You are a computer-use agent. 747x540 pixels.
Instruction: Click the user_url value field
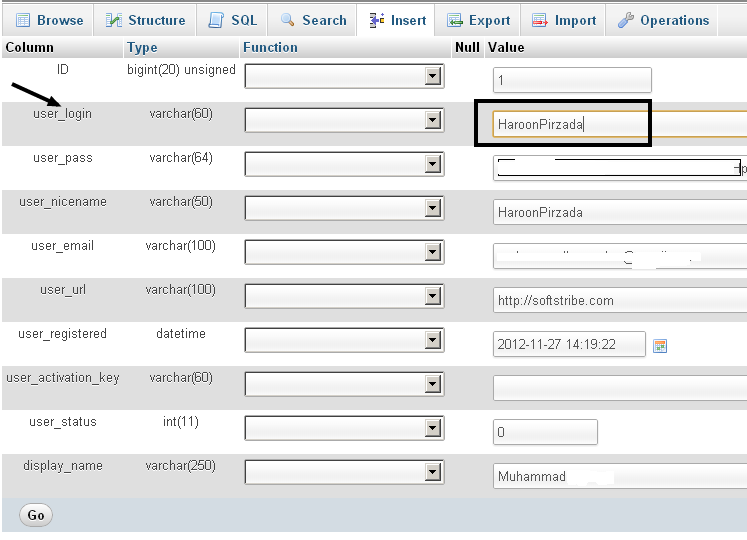[x=620, y=300]
